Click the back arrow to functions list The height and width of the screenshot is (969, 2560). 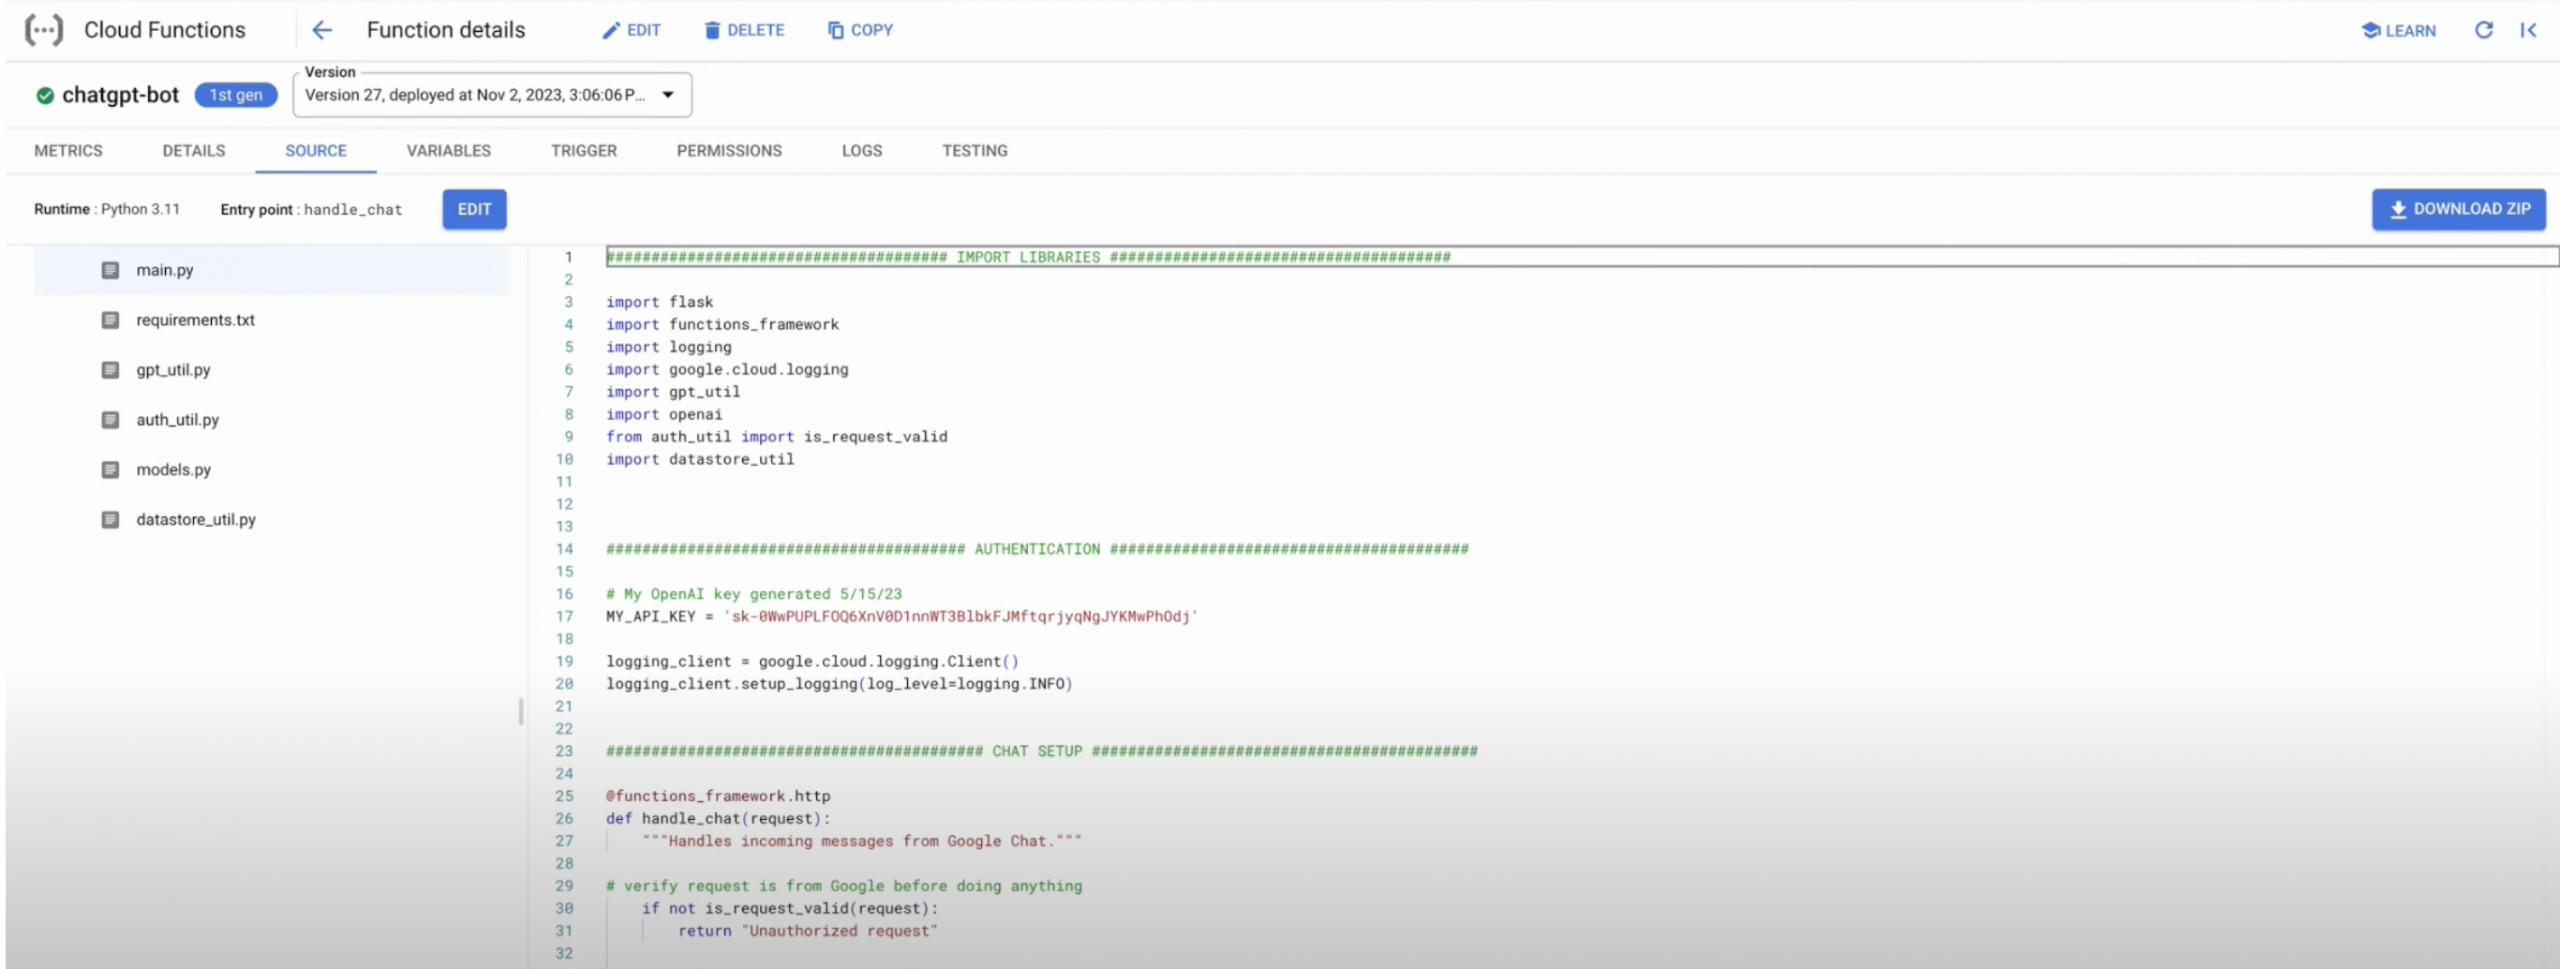click(x=321, y=30)
